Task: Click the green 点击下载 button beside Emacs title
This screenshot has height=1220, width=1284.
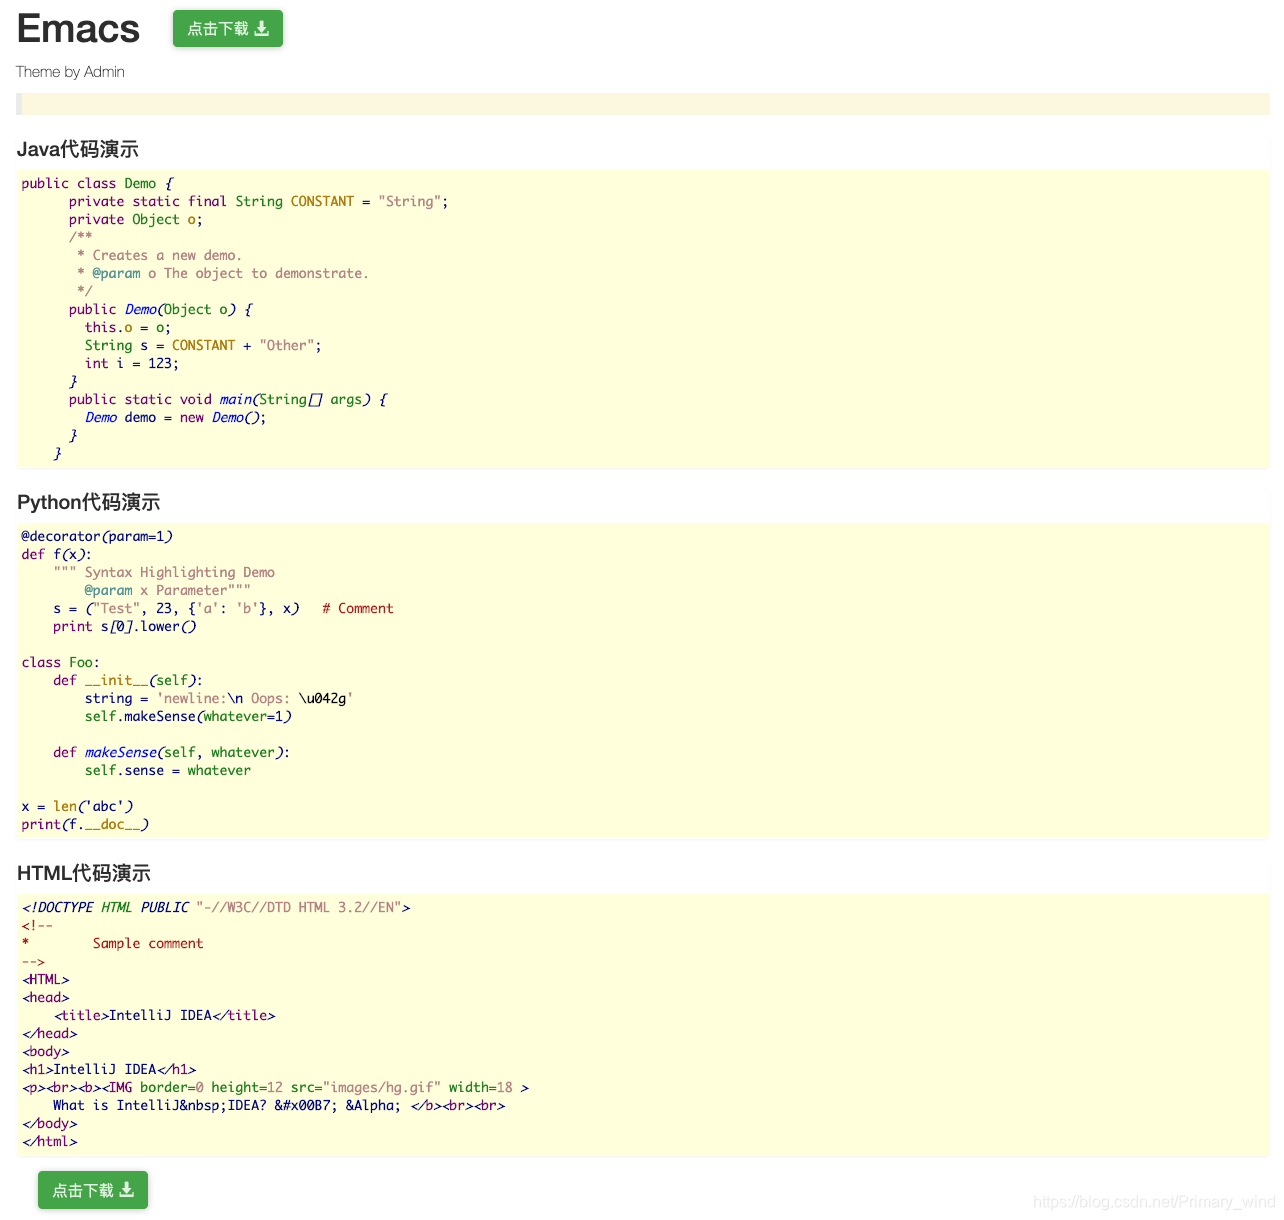Action: pyautogui.click(x=228, y=29)
